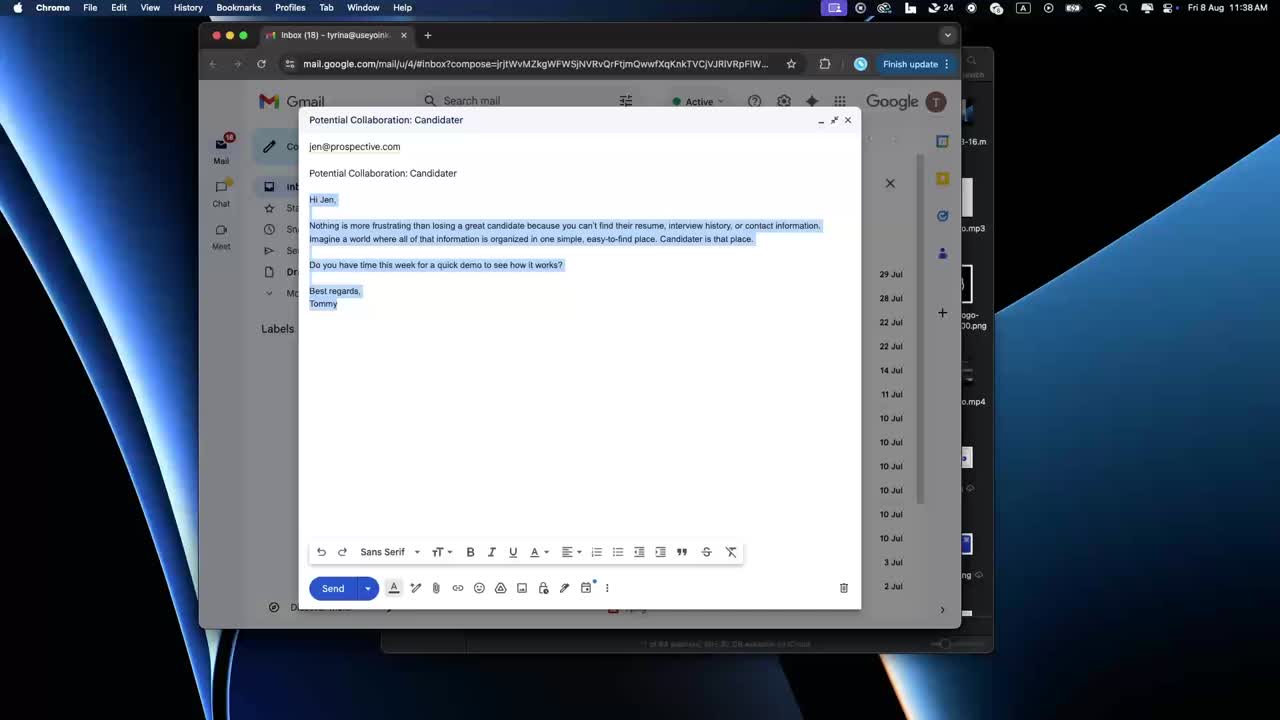Undo the last edit in compose toolbar
The image size is (1280, 720).
321,552
